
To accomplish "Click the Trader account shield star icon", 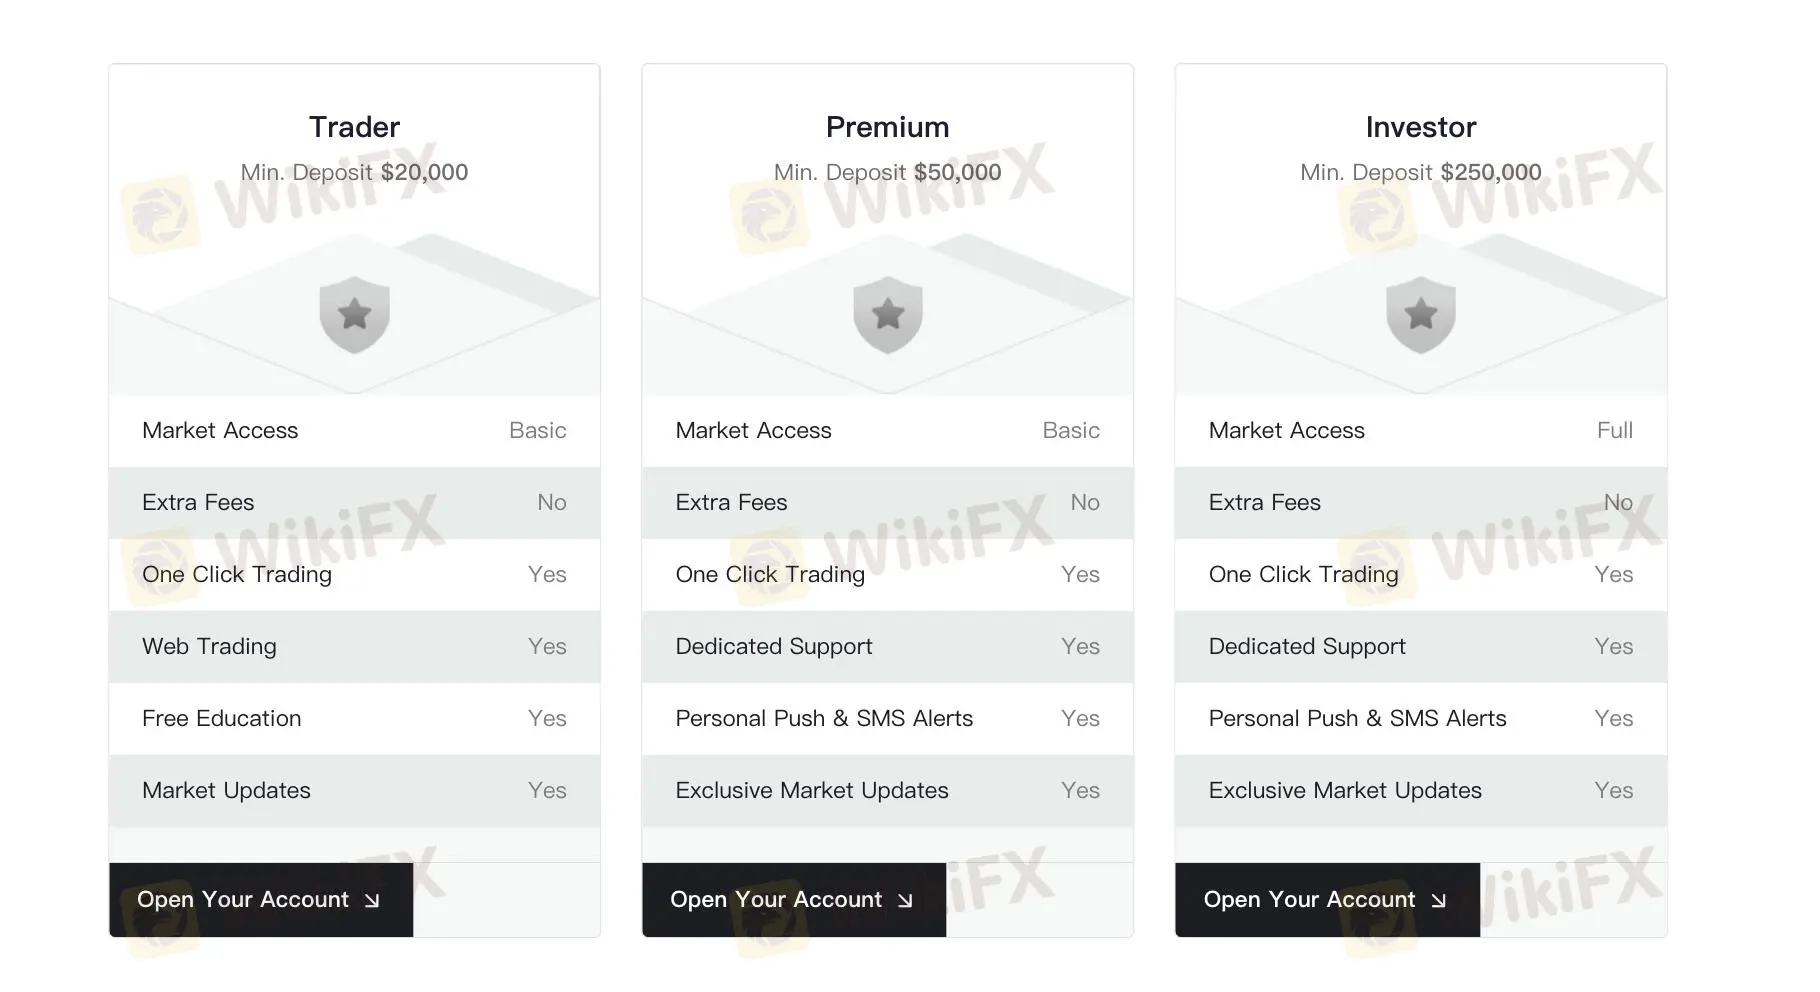I will 354,315.
